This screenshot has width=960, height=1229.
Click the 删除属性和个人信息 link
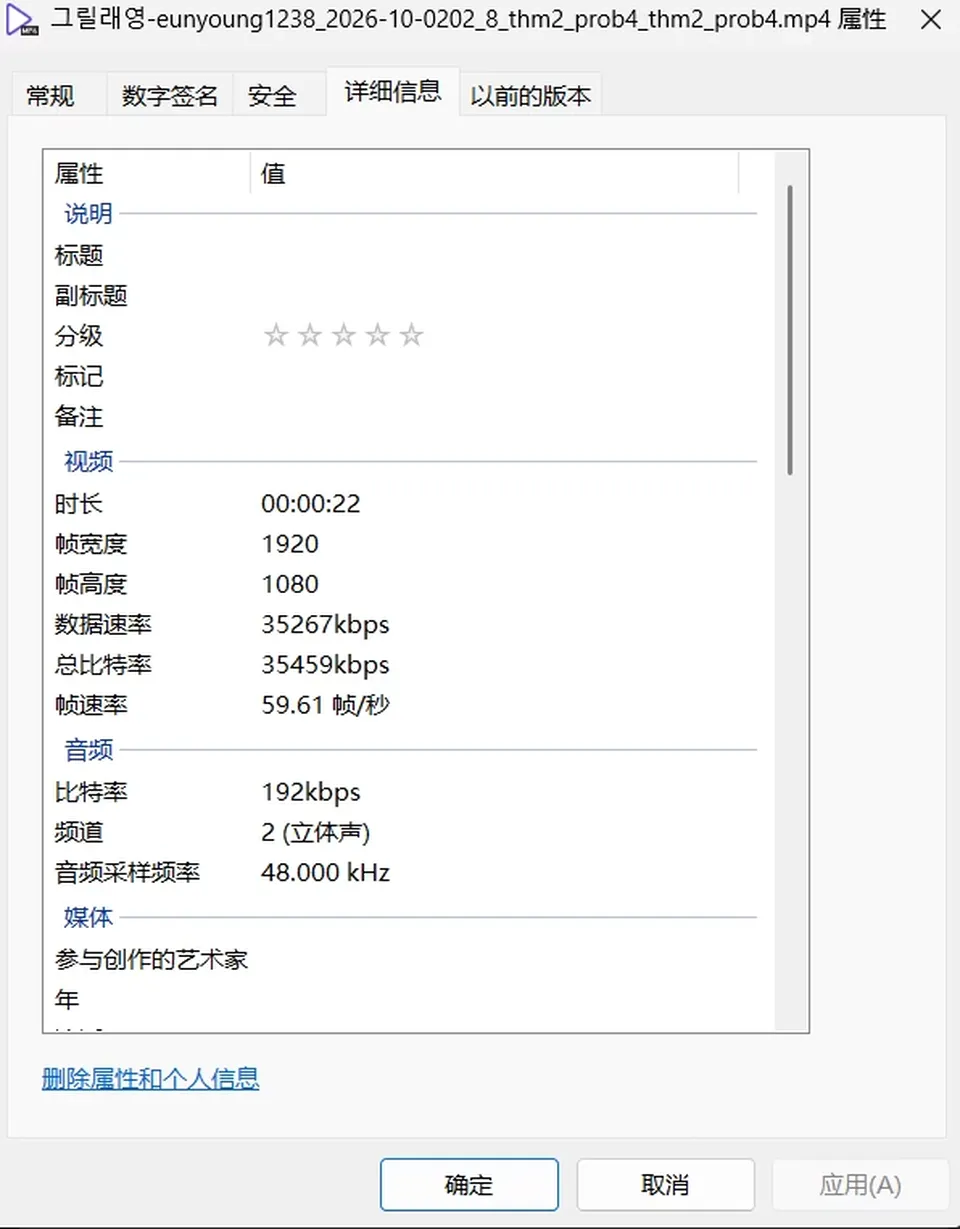tap(151, 1079)
